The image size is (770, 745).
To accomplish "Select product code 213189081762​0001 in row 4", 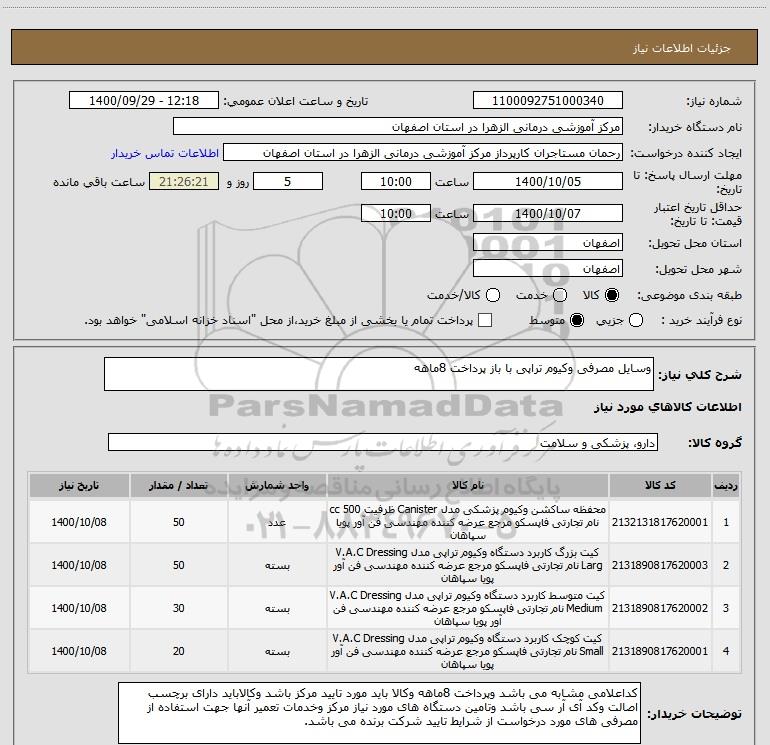I will coord(660,651).
